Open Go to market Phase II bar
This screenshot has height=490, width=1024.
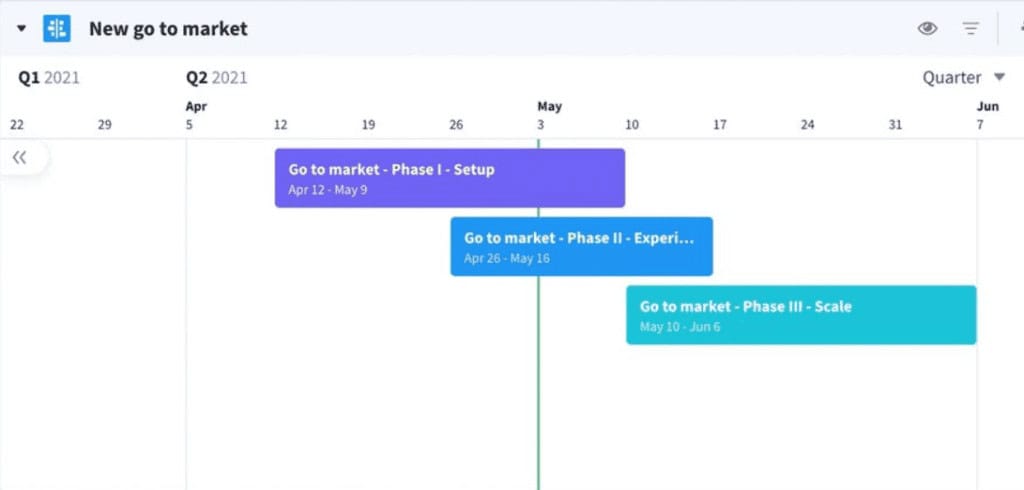[x=581, y=246]
